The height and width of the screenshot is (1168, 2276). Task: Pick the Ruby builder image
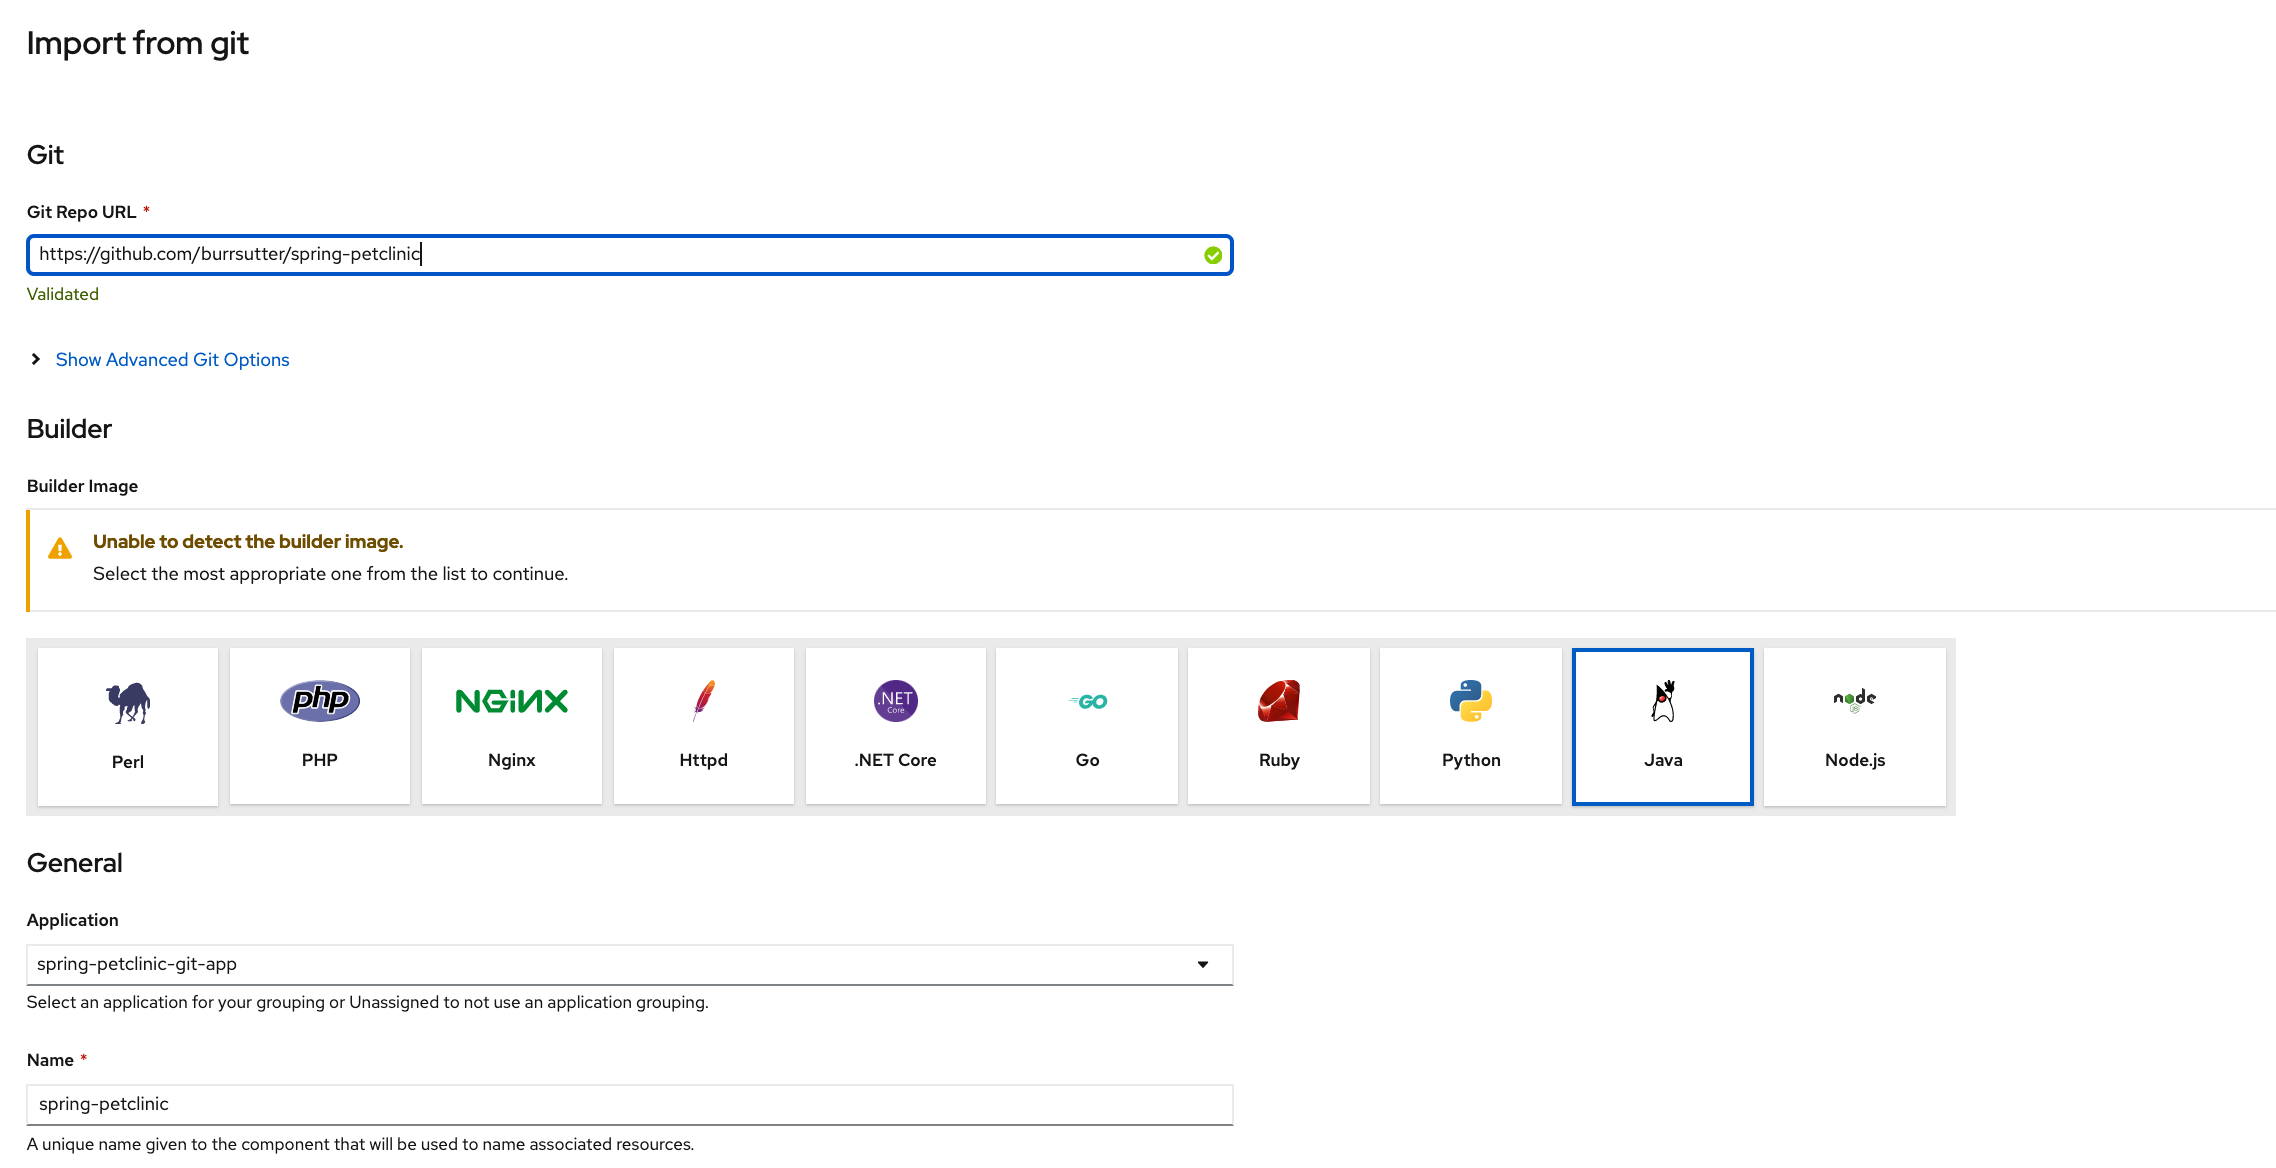1279,726
